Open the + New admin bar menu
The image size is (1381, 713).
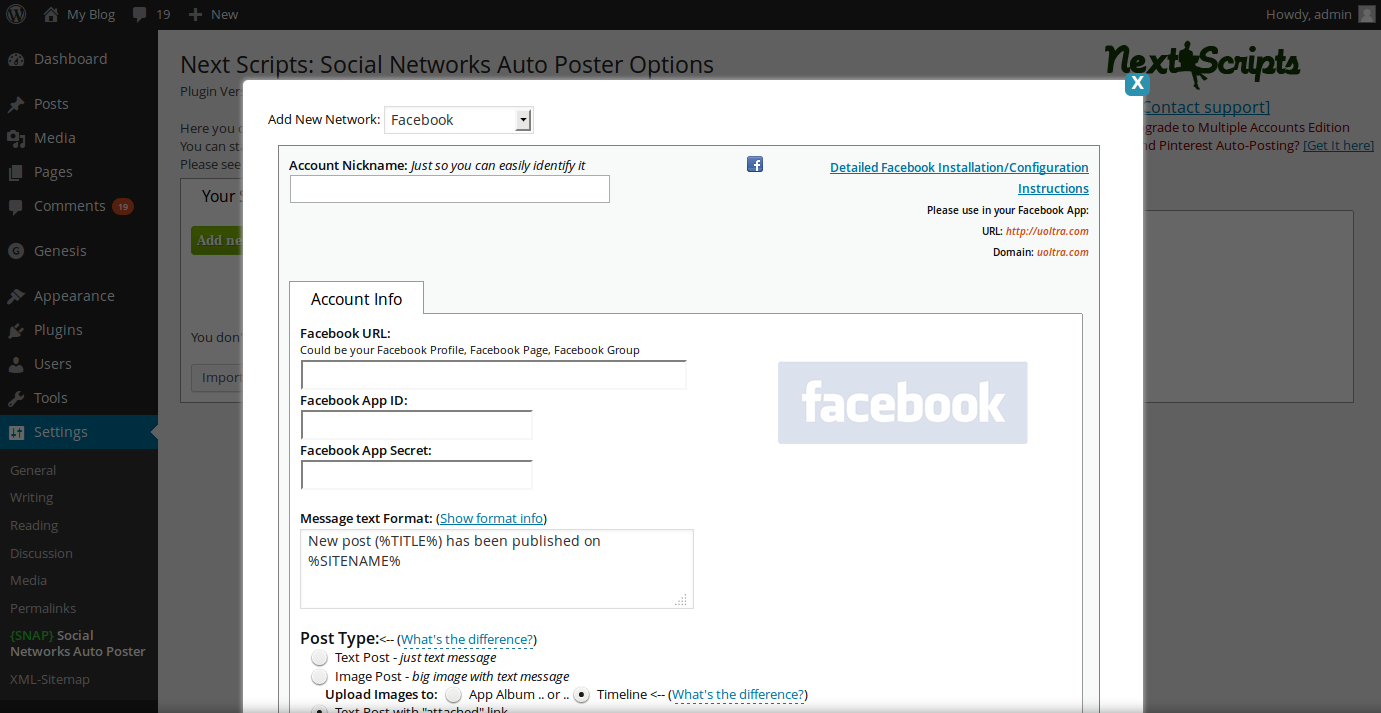pyautogui.click(x=213, y=14)
